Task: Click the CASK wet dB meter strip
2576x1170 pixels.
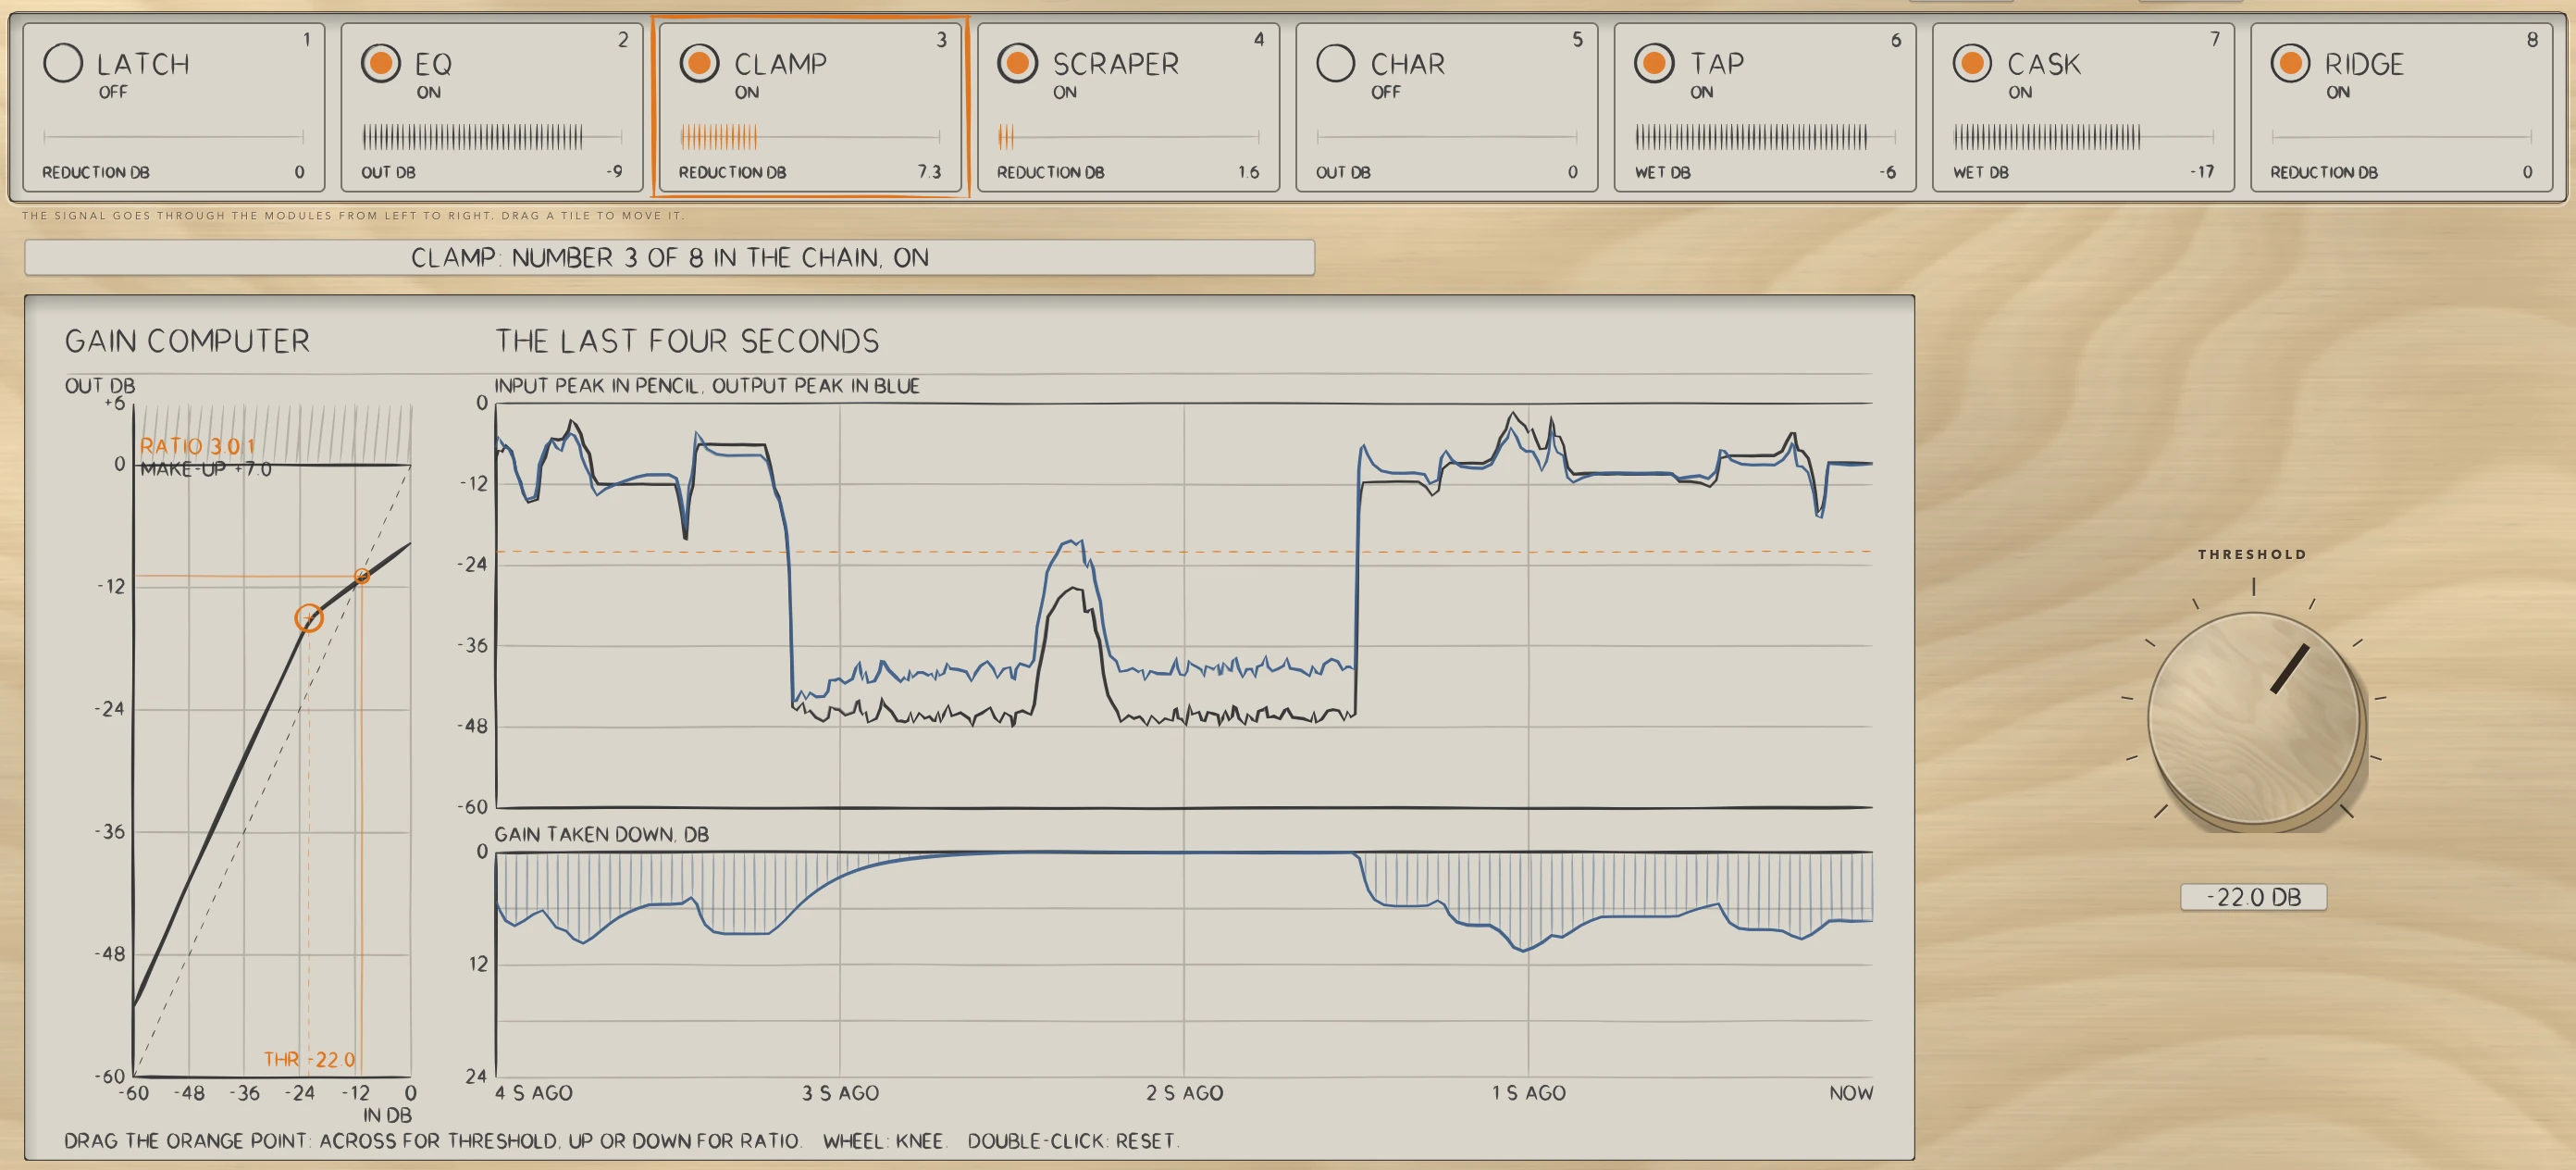Action: point(2084,136)
